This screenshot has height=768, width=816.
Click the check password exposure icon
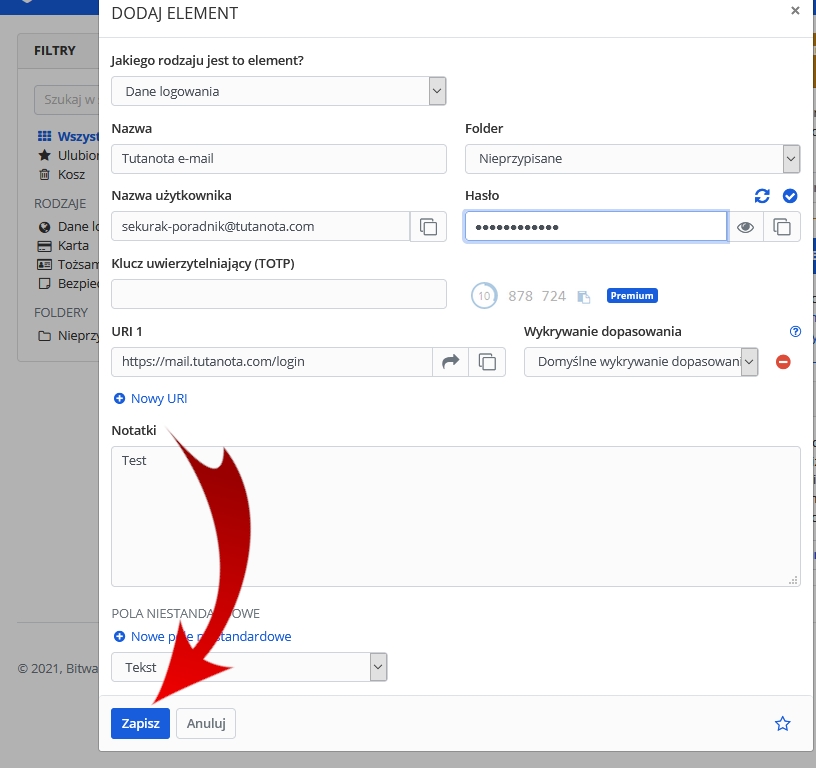790,196
